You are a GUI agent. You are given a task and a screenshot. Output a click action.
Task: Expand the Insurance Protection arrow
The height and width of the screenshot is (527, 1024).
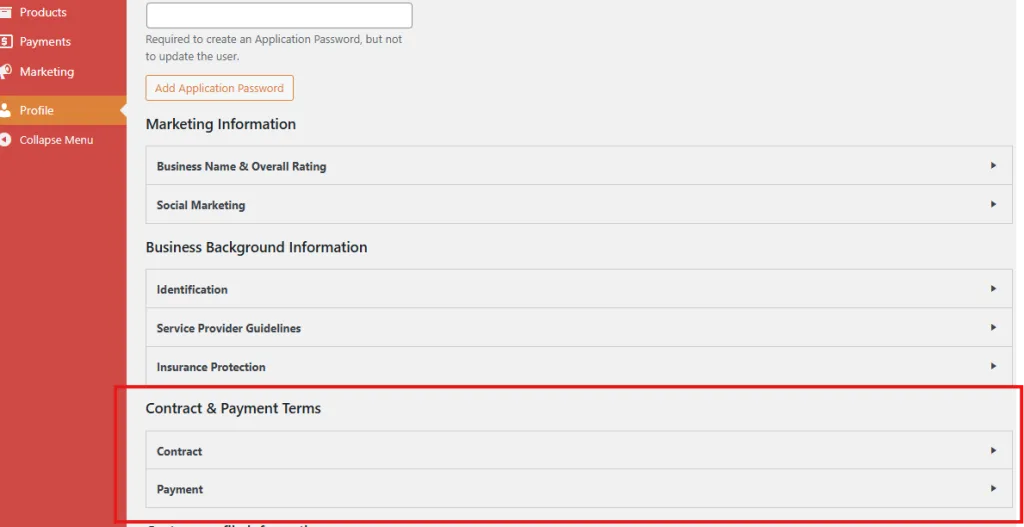[x=993, y=366]
